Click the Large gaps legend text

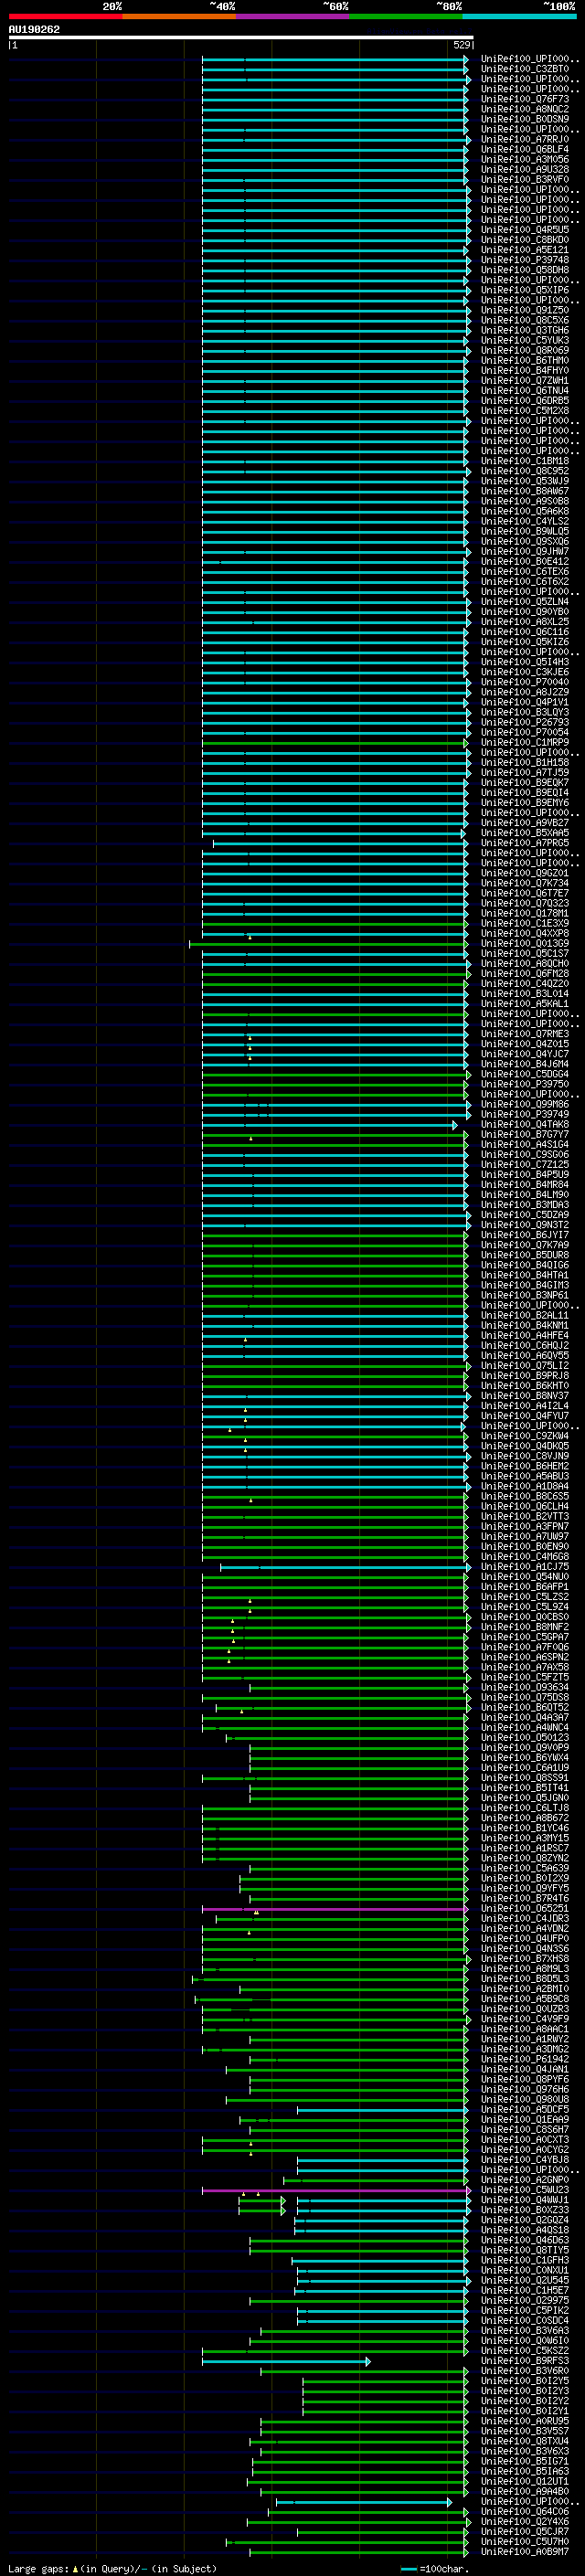112,2569
